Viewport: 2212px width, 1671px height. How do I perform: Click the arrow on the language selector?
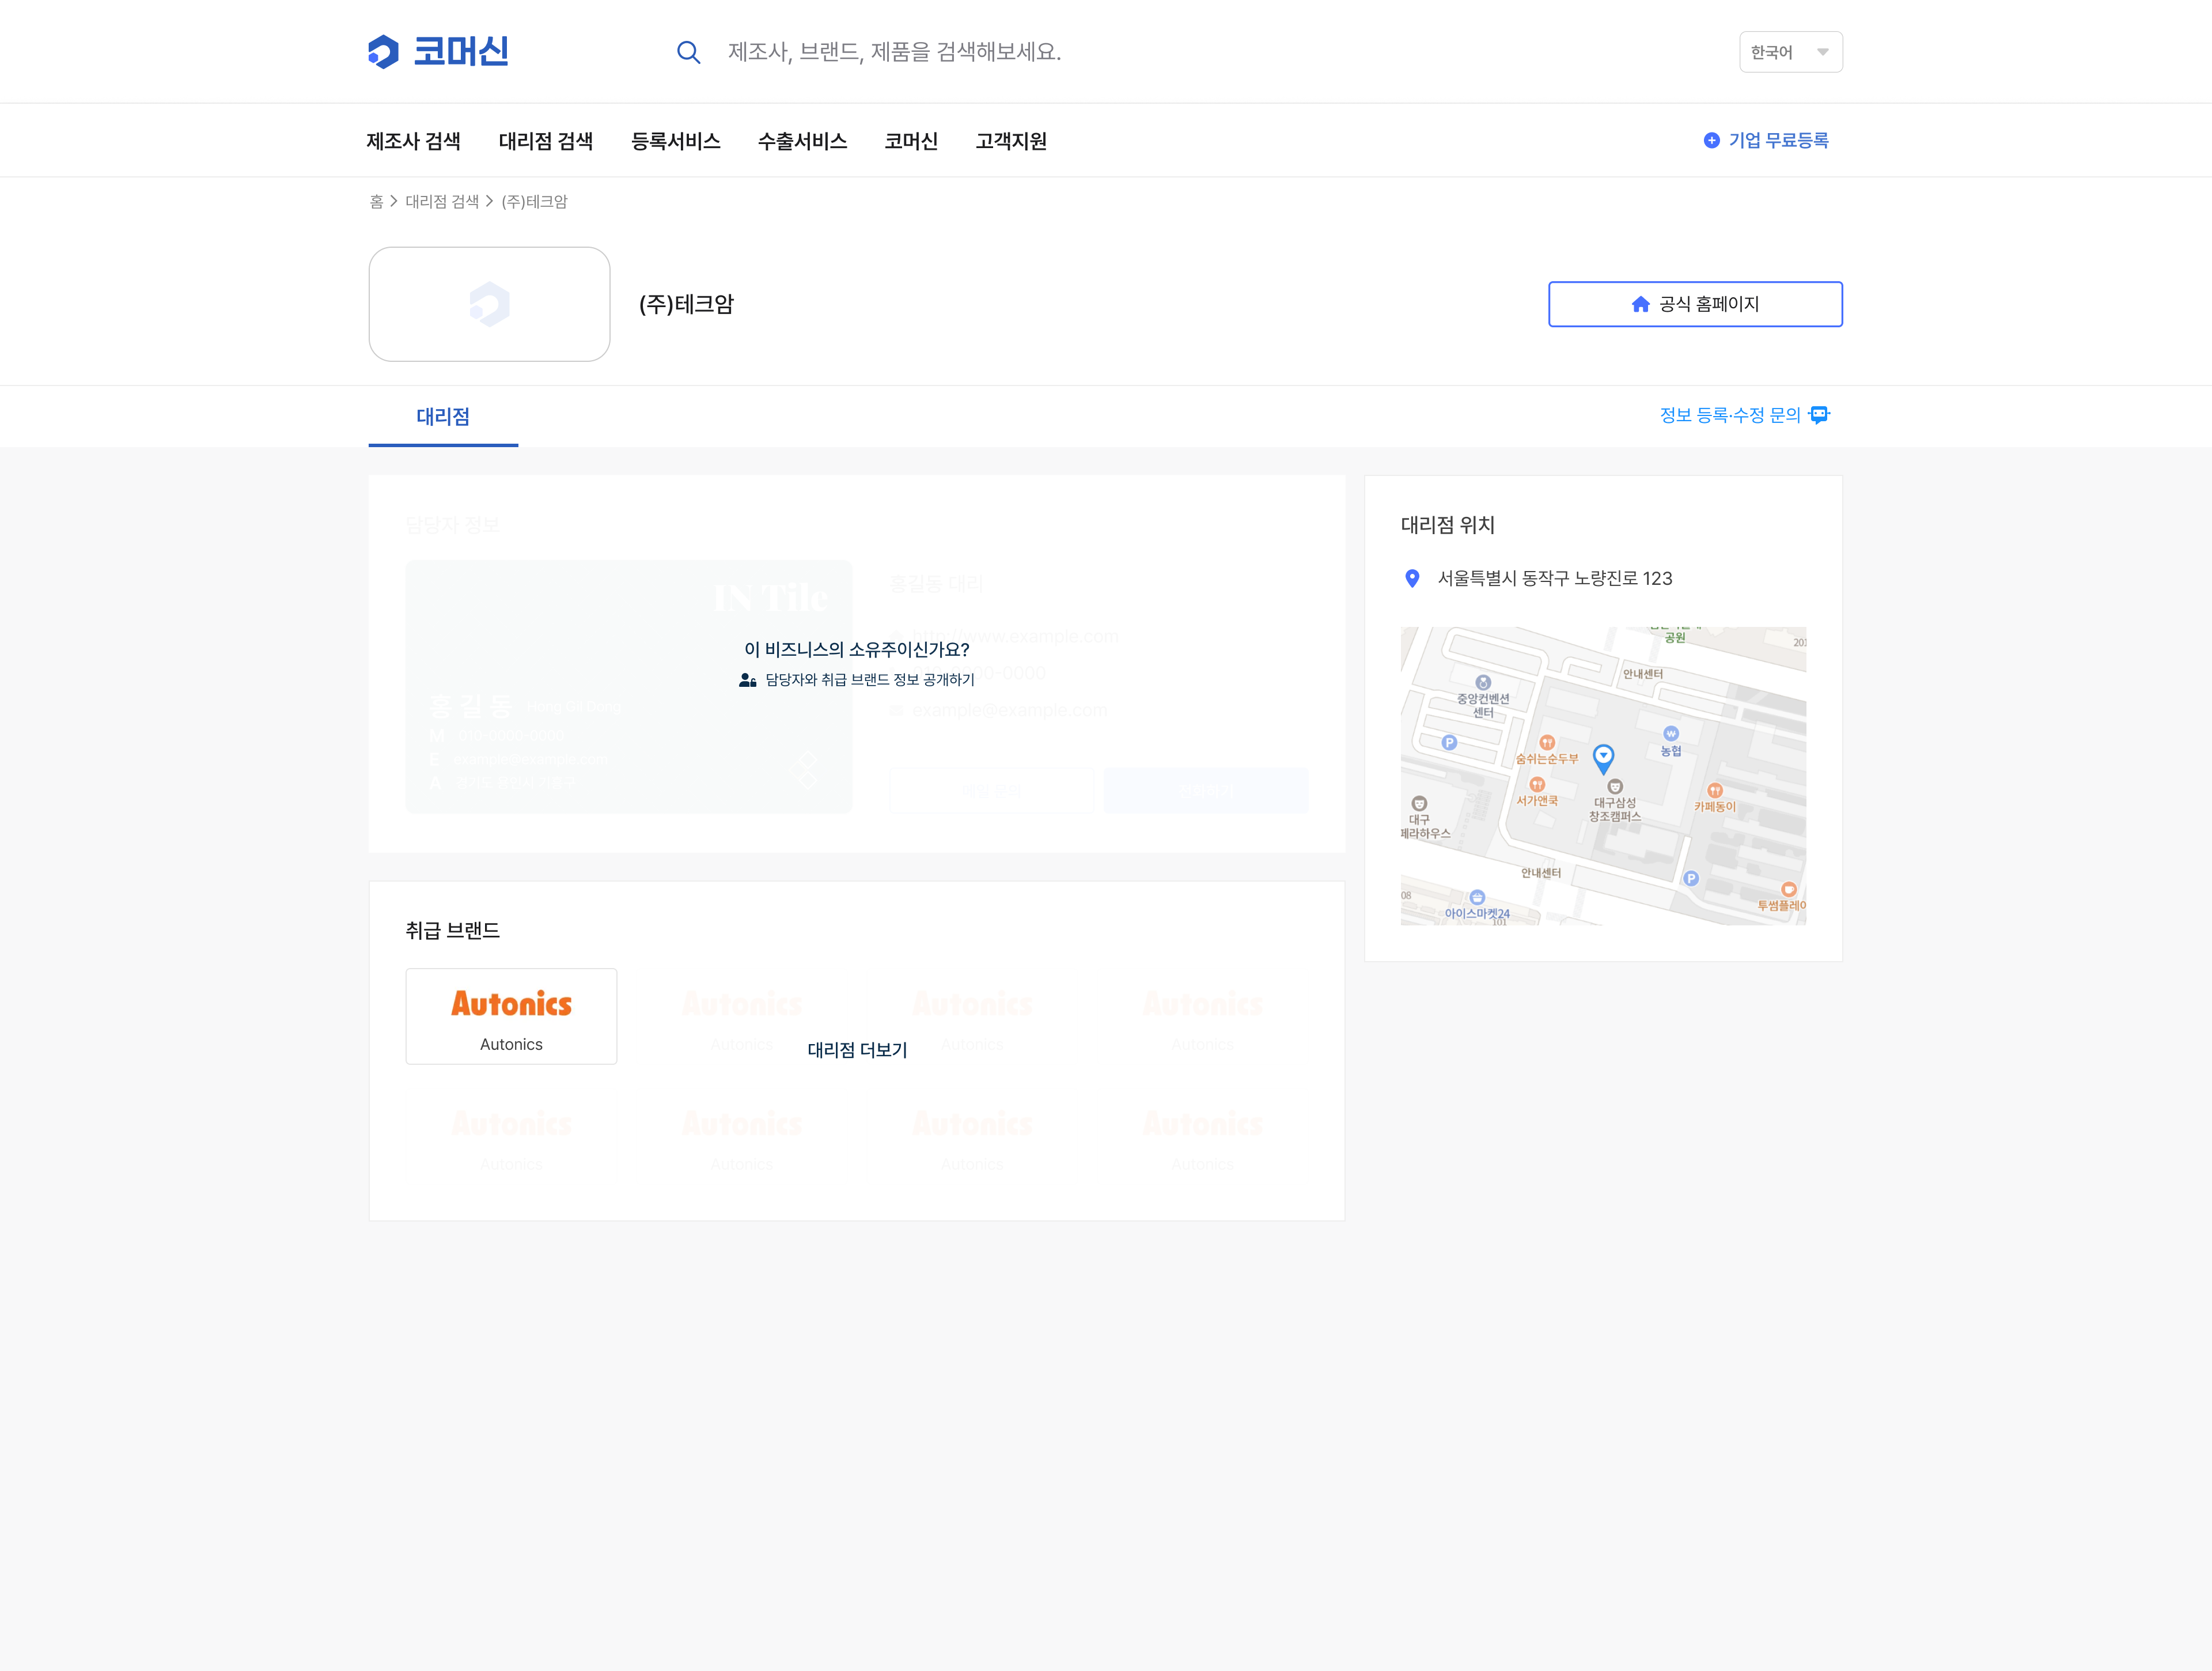1822,52
